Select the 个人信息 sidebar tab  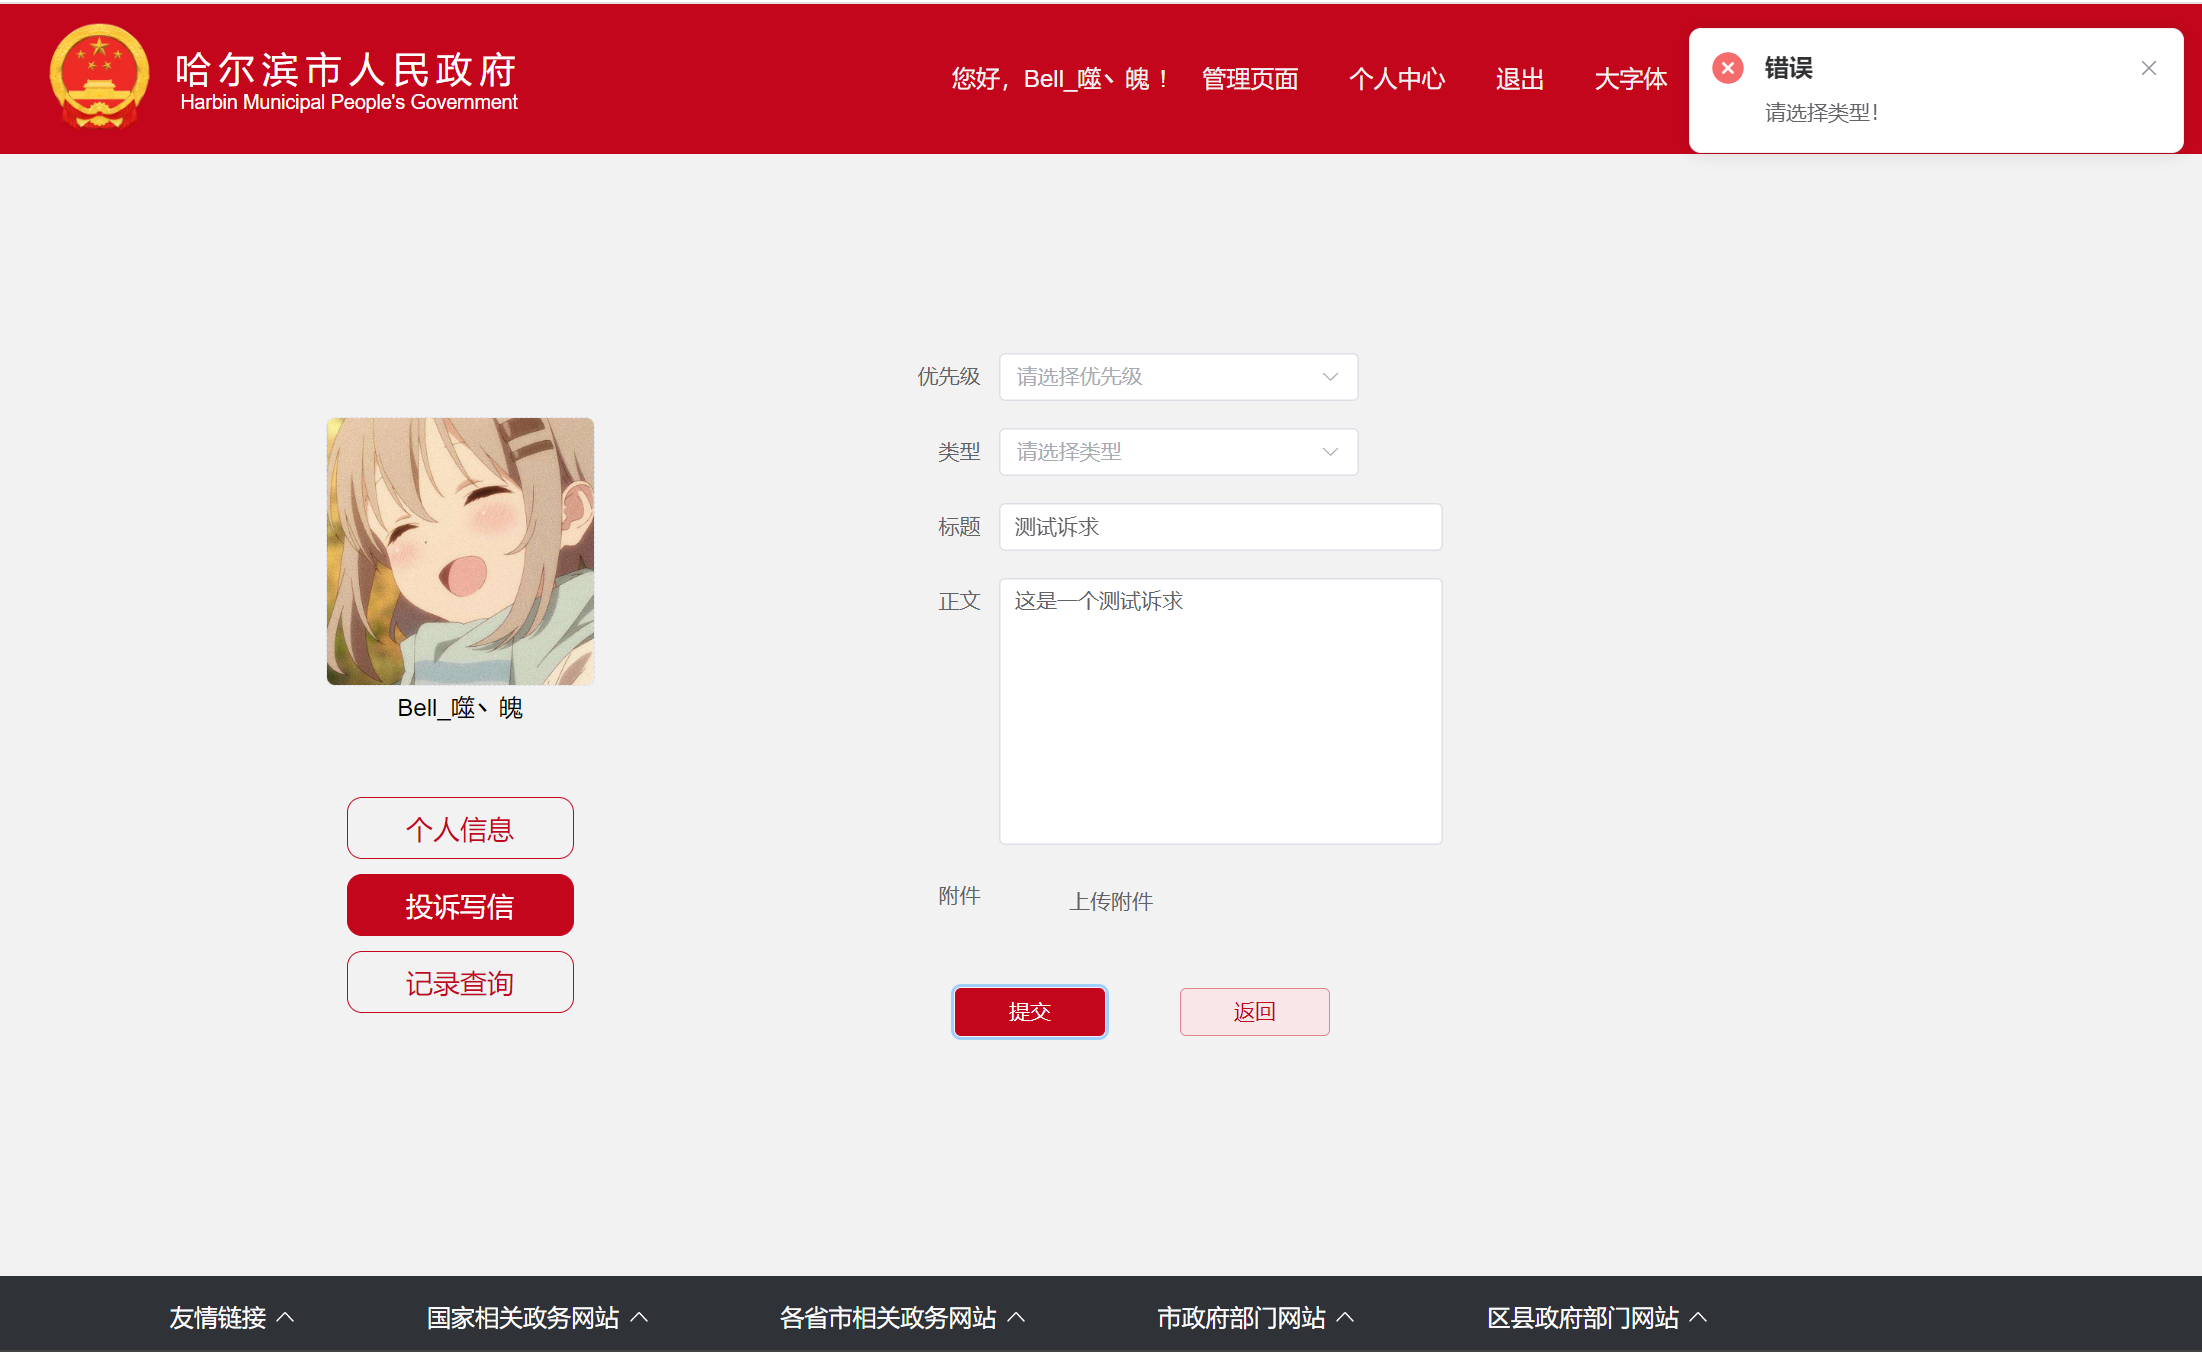coord(460,828)
